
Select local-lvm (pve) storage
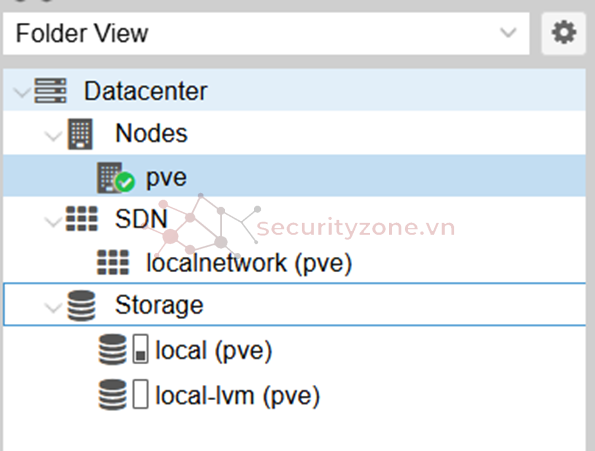click(294, 394)
